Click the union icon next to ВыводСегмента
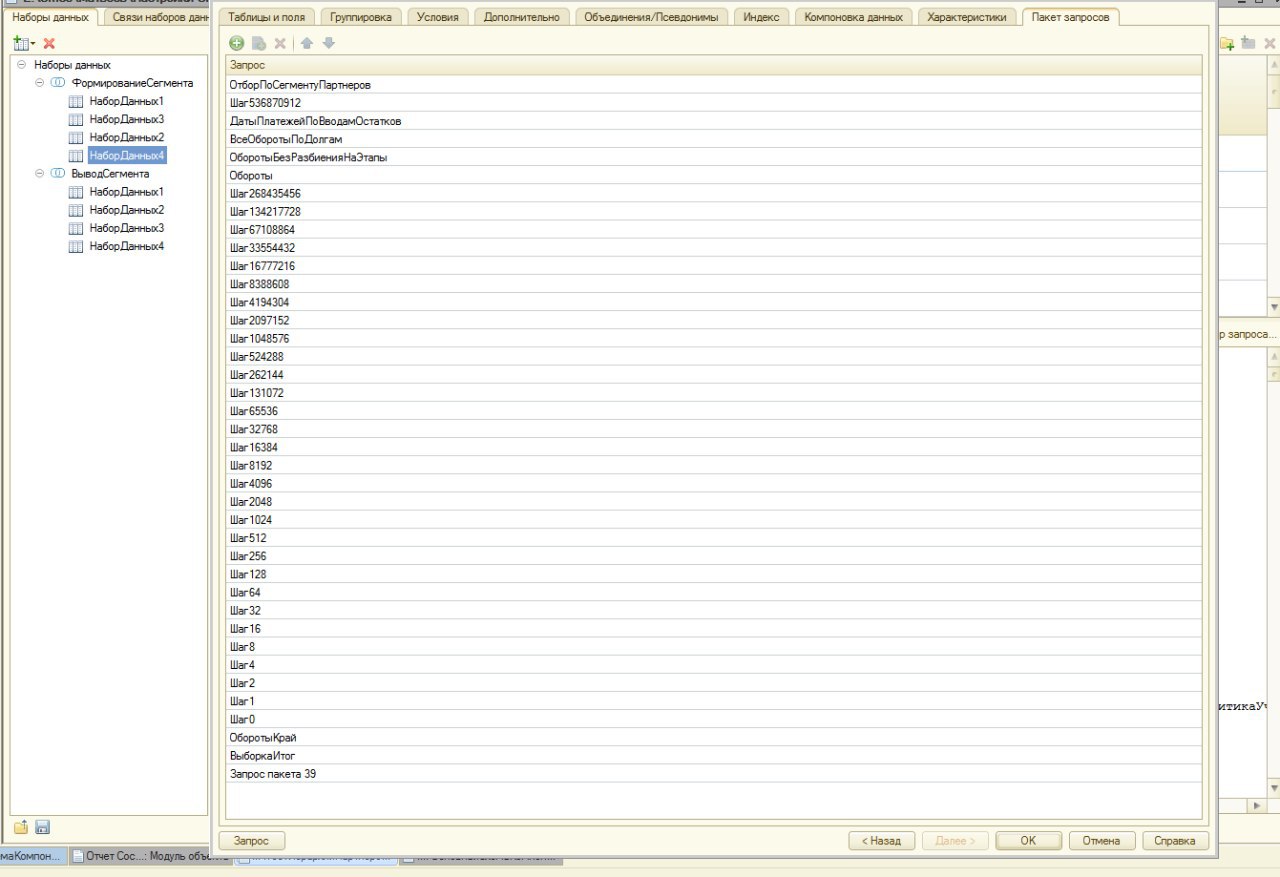The image size is (1280, 877). click(x=58, y=173)
